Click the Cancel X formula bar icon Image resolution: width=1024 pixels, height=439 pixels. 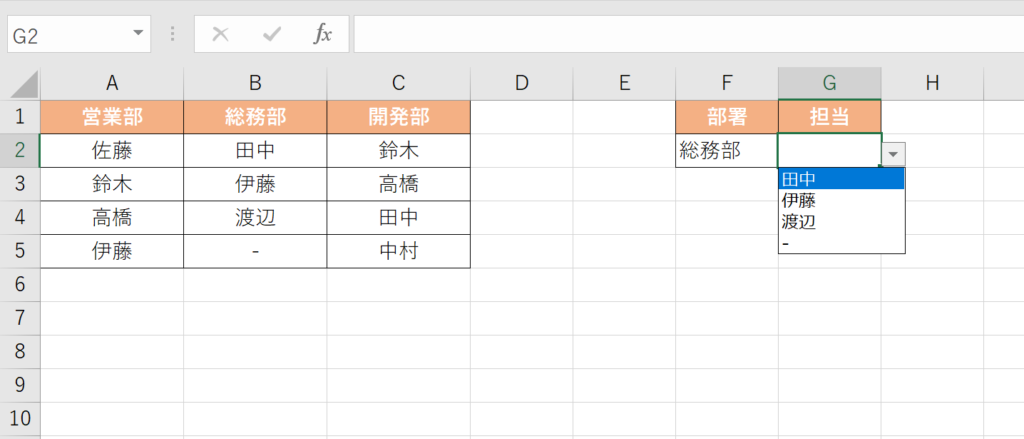221,34
